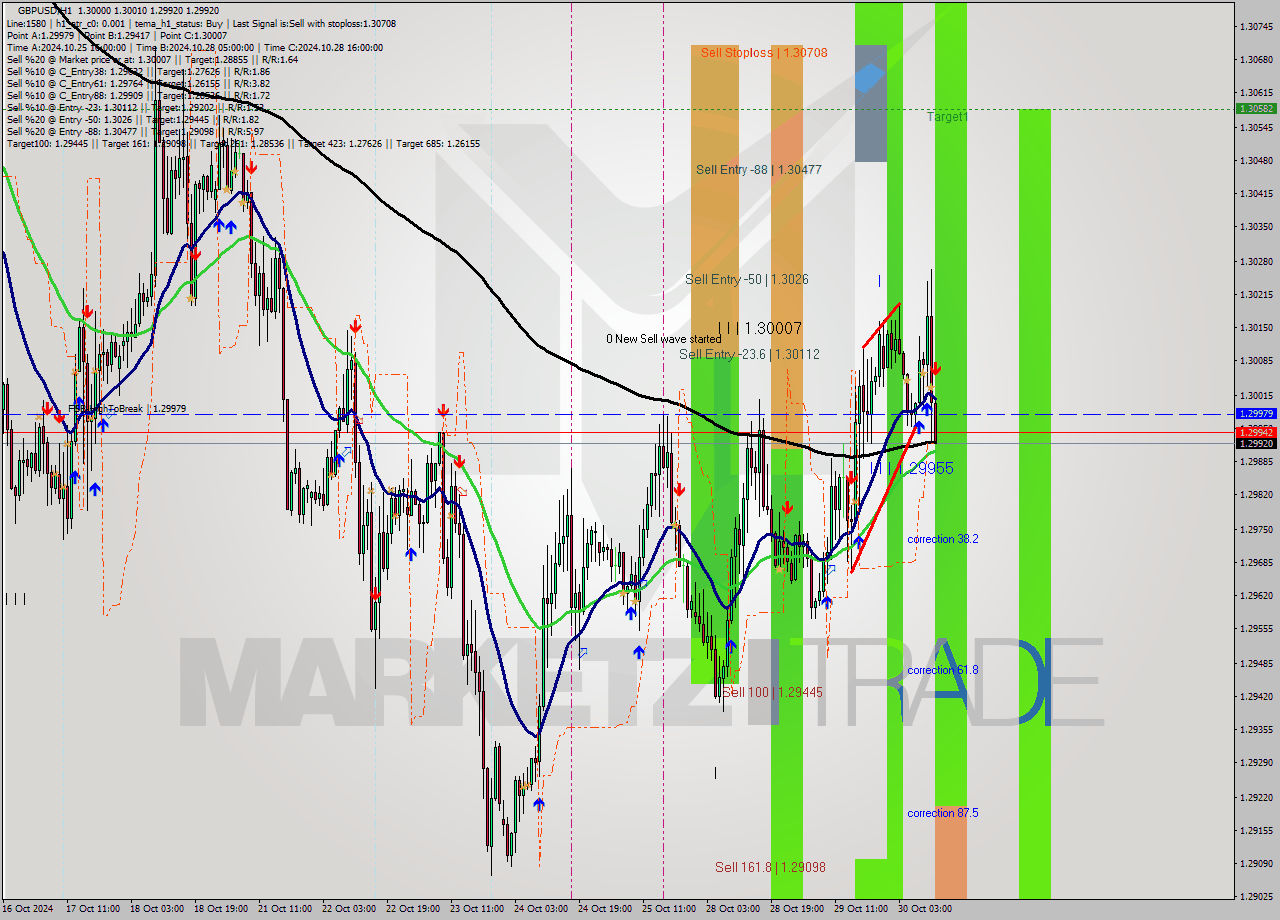Click the 1.29155 price axis label

coord(1255,830)
